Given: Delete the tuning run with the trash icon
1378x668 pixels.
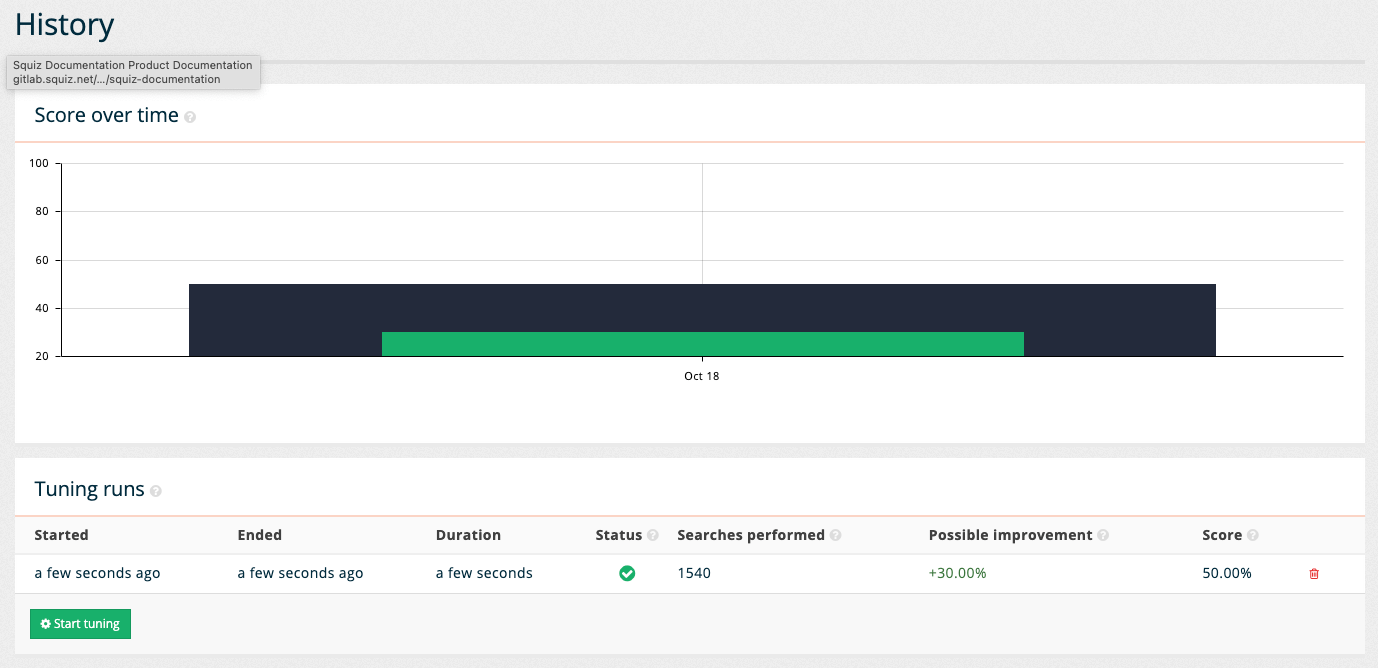Looking at the screenshot, I should pyautogui.click(x=1314, y=574).
